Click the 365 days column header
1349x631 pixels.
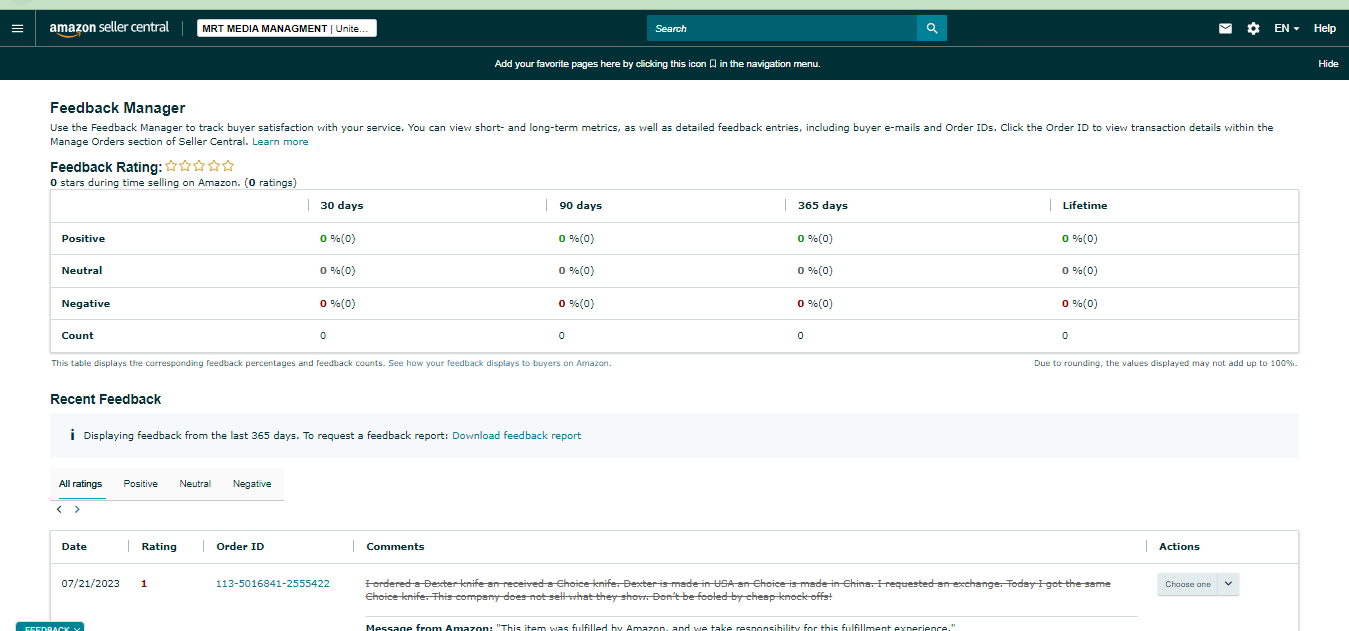tap(823, 205)
